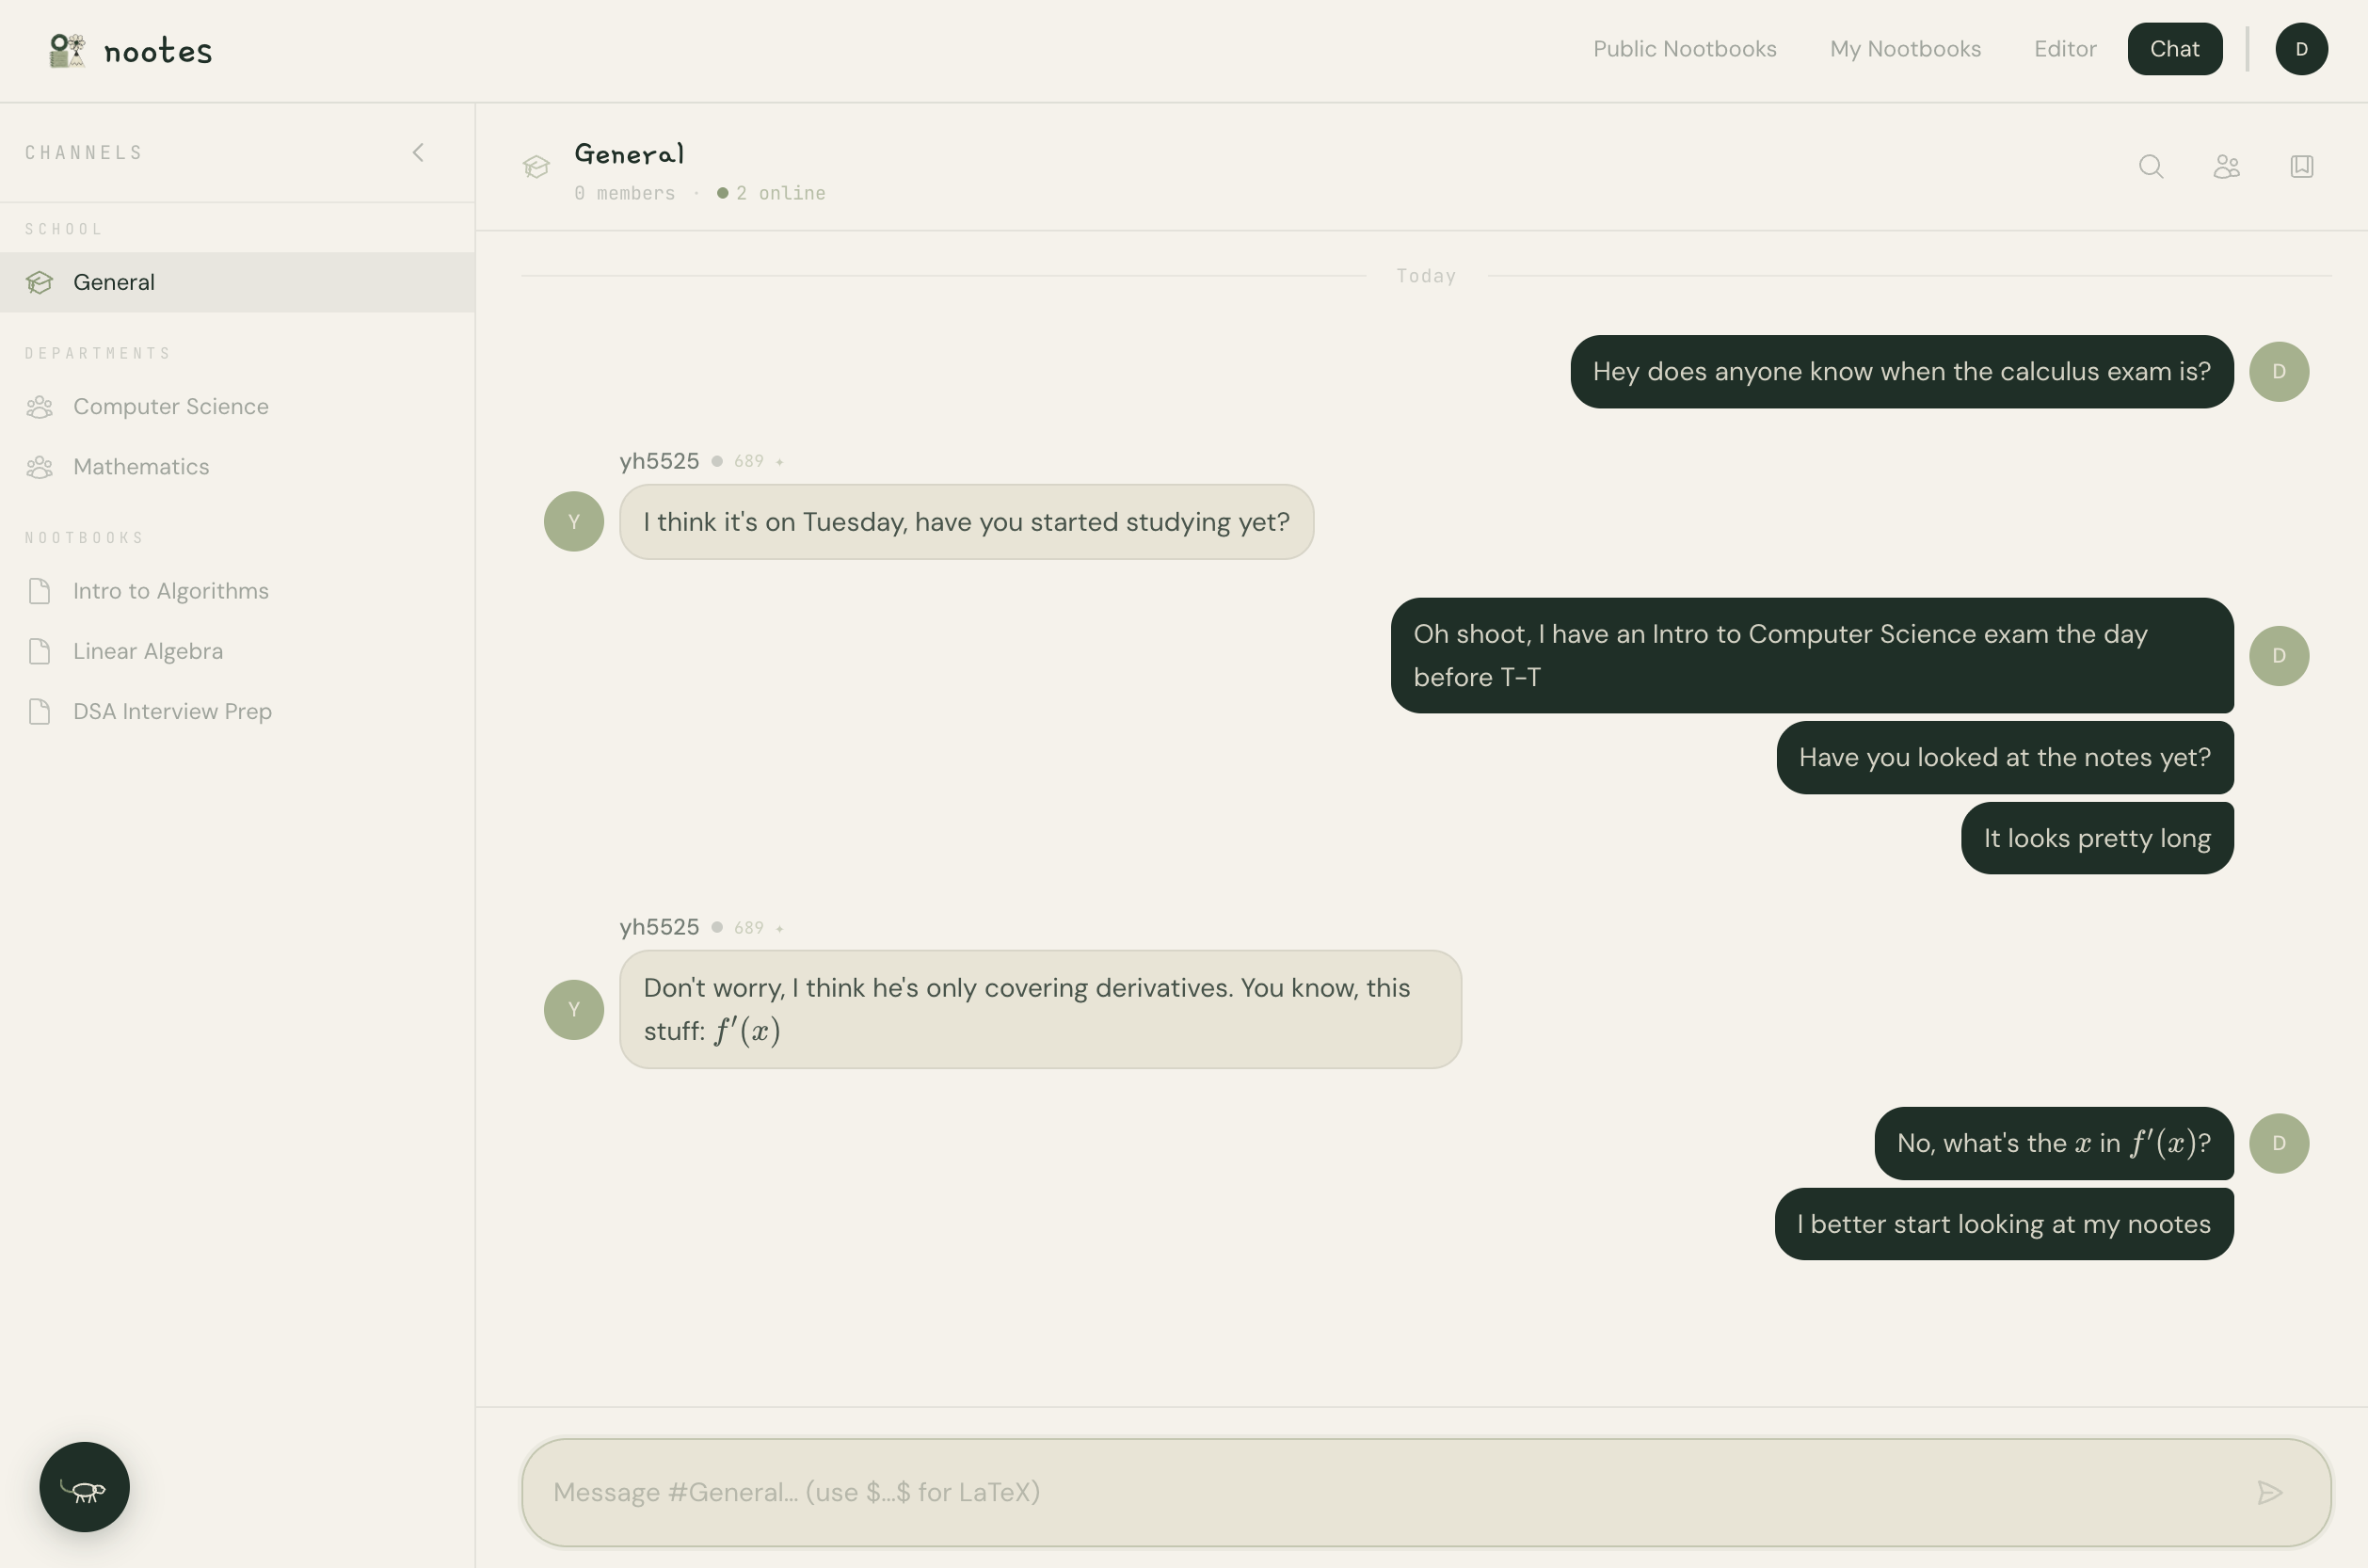Open the Mathematics department channel
The width and height of the screenshot is (2368, 1568).
pyautogui.click(x=141, y=467)
